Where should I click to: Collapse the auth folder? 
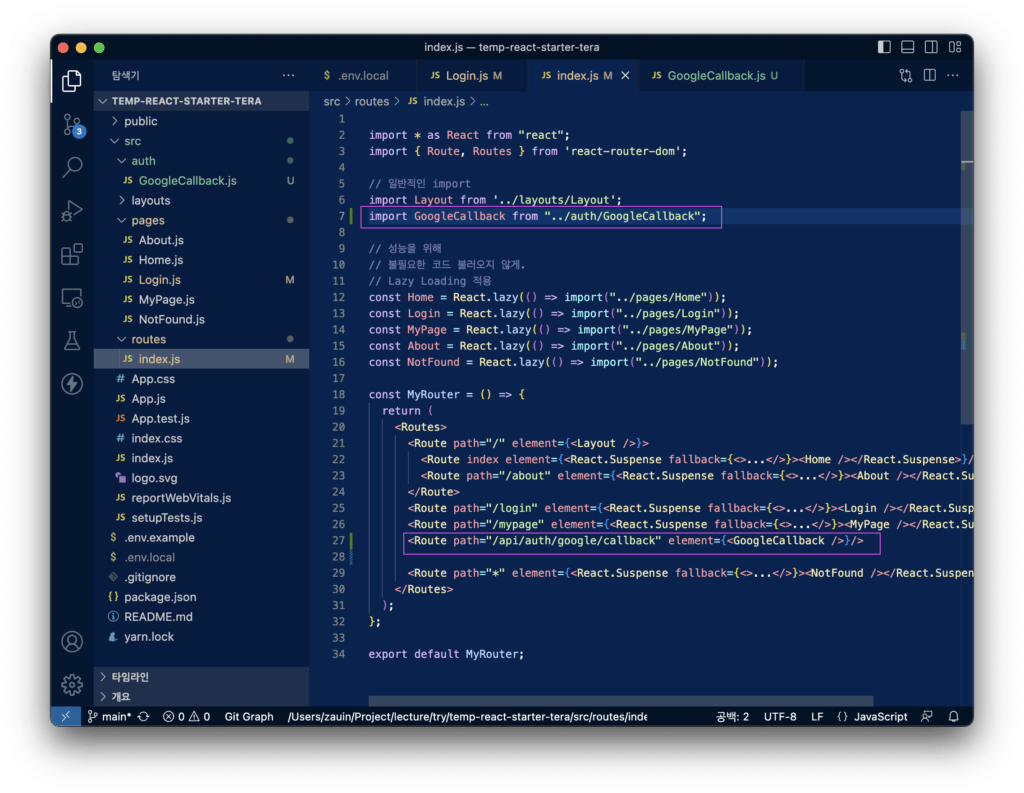143,161
